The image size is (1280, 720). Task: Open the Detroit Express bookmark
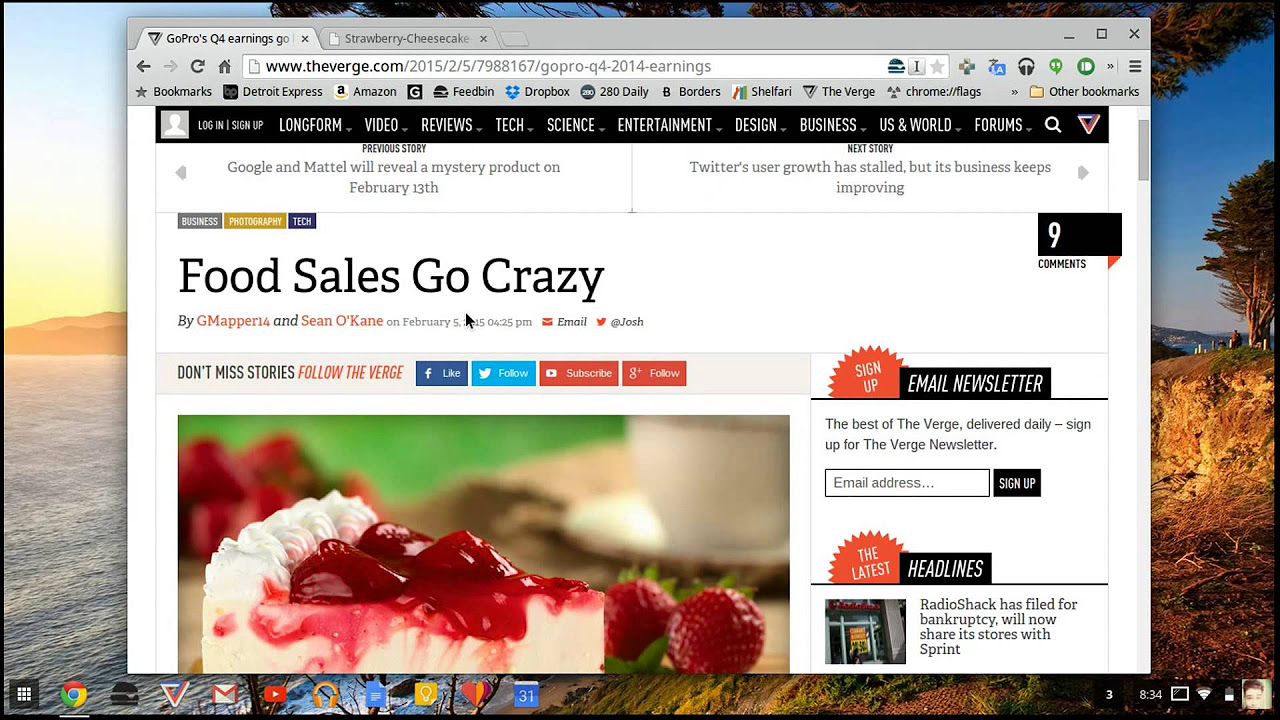[x=273, y=92]
